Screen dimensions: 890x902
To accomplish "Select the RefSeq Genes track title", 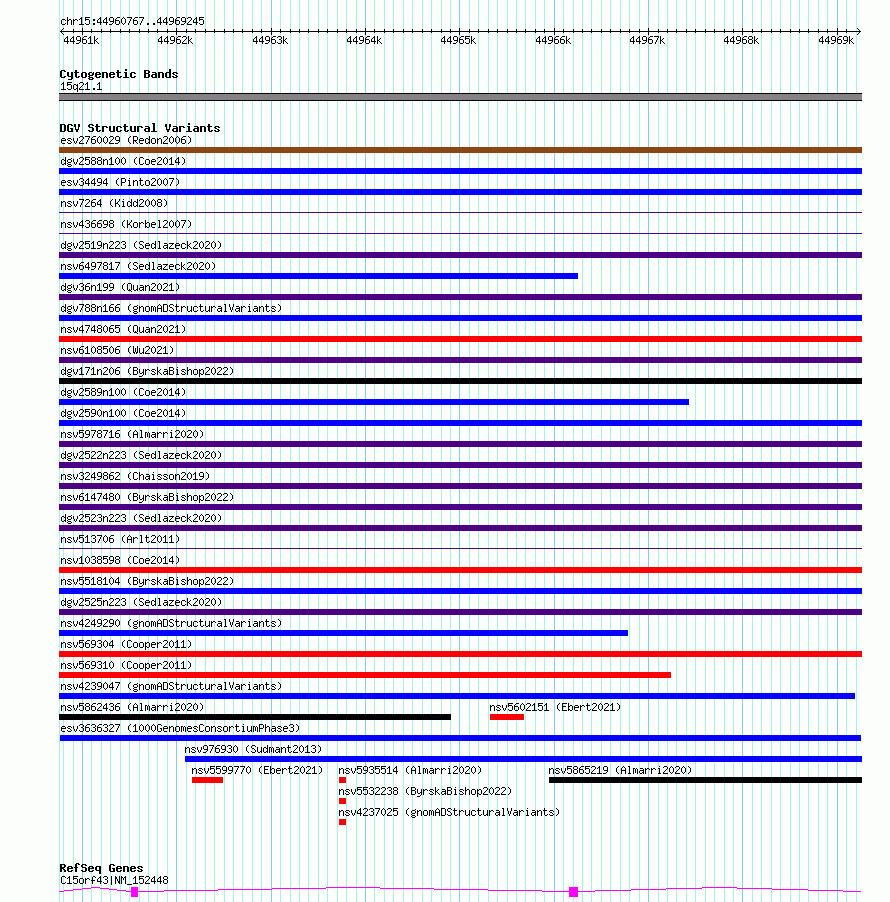I will tap(101, 868).
